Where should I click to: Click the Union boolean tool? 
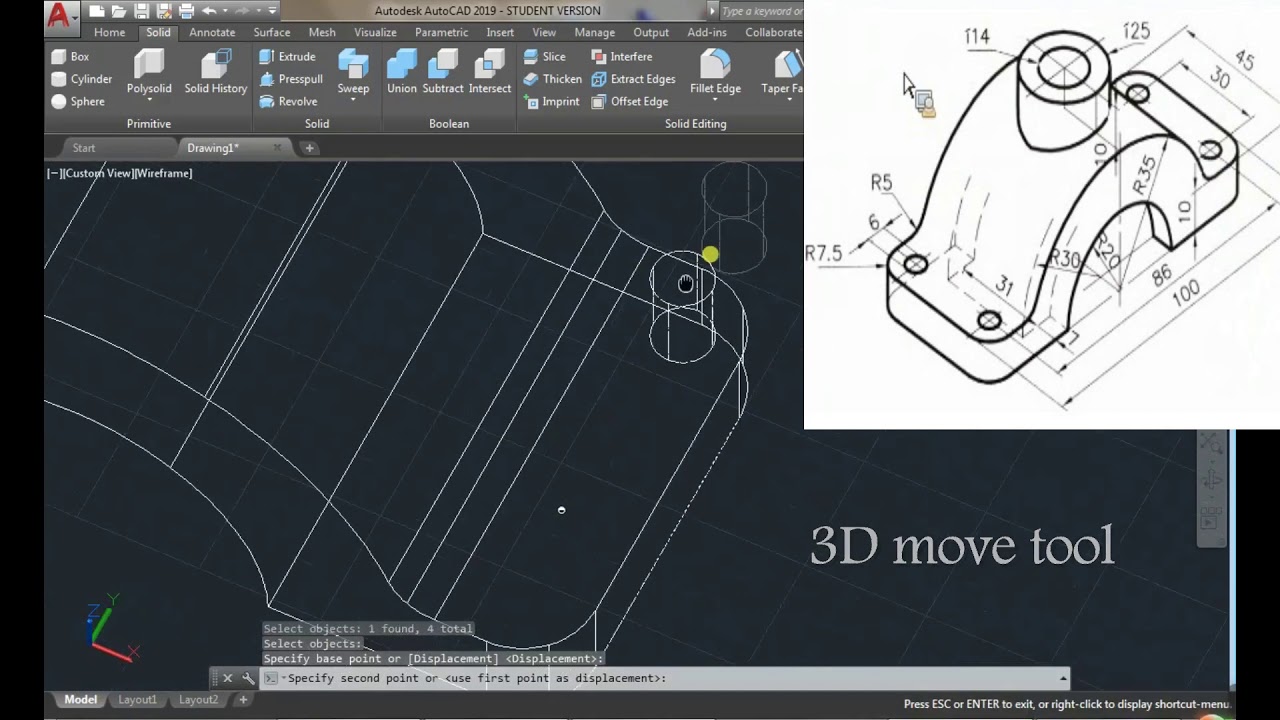click(402, 71)
